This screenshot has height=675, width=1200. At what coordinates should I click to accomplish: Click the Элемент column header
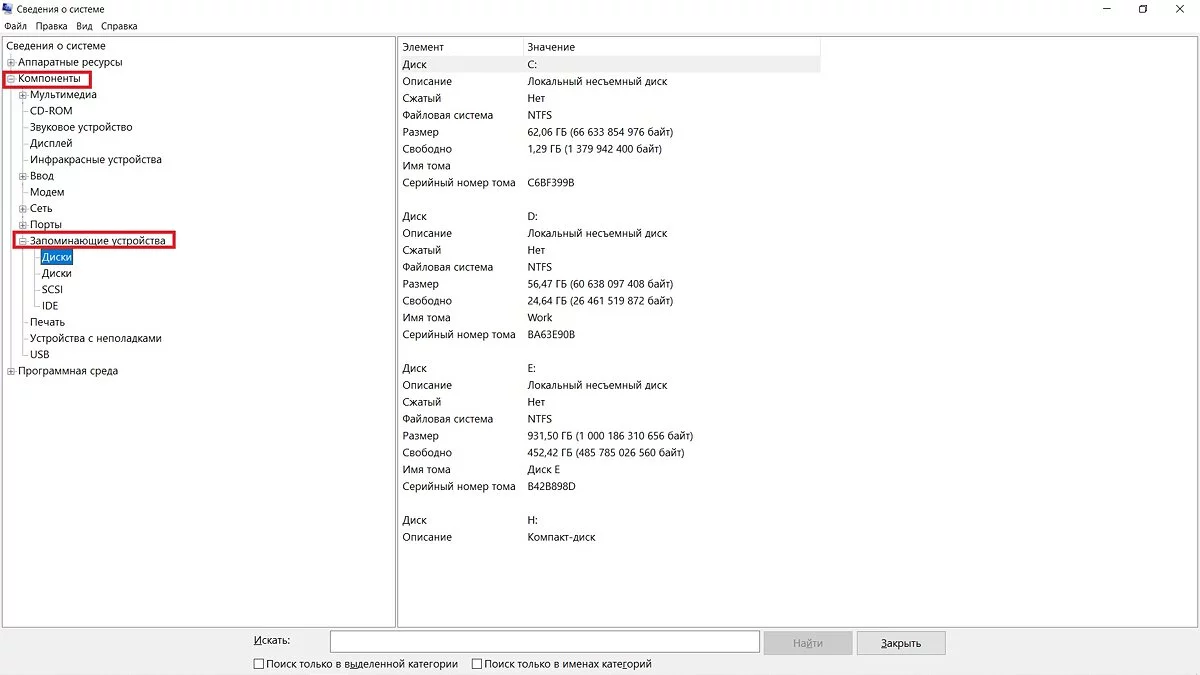click(x=423, y=47)
